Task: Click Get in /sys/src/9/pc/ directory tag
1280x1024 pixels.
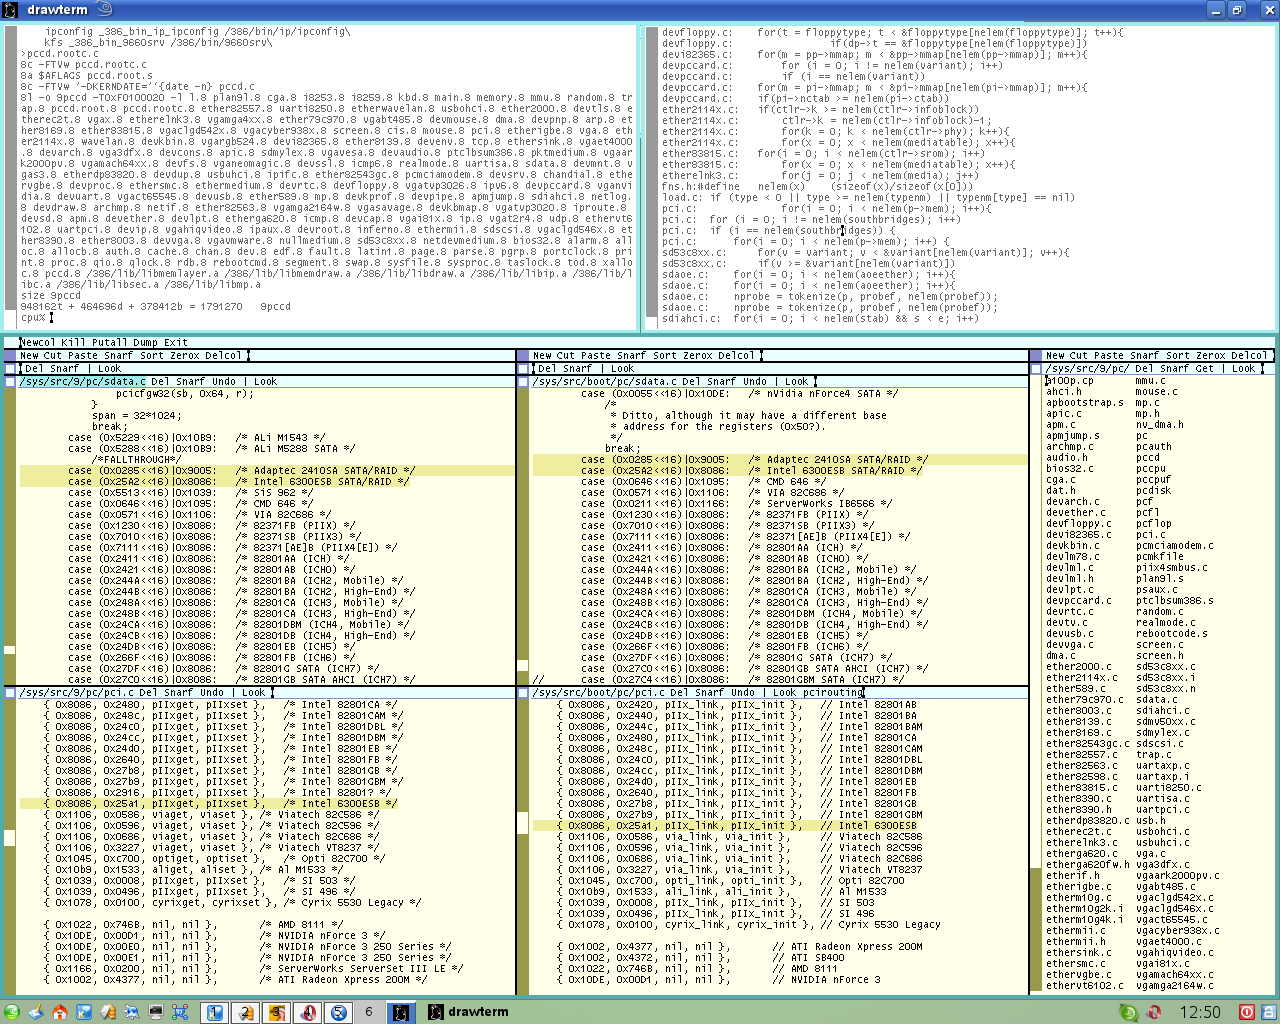Action: pos(1204,368)
